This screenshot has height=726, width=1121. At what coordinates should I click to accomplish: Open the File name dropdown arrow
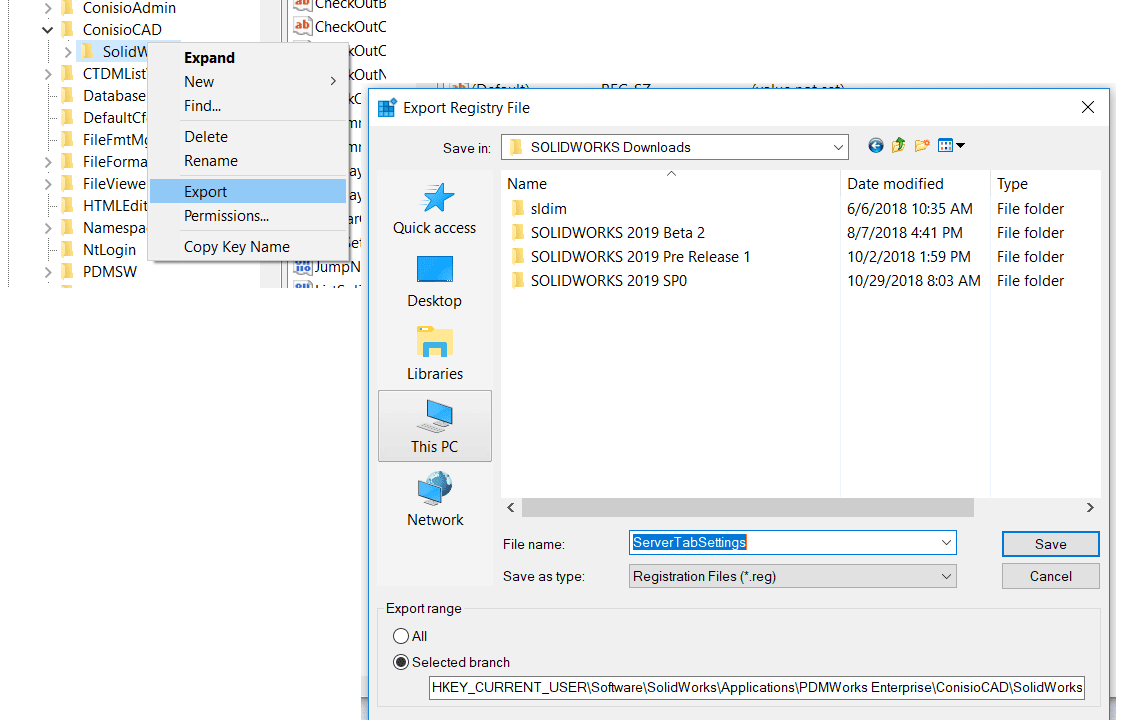coord(946,543)
